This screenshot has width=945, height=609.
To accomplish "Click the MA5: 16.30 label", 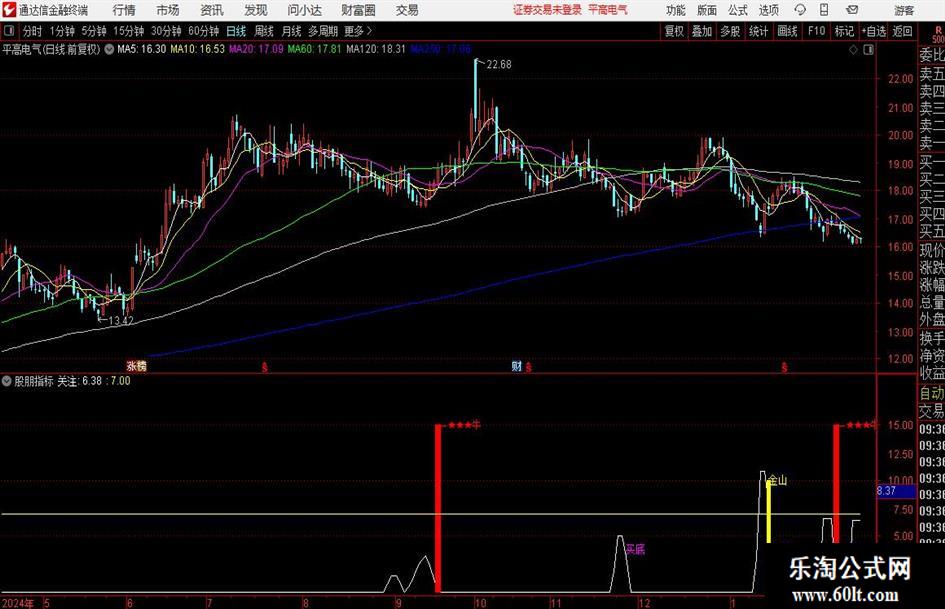I will tap(142, 49).
